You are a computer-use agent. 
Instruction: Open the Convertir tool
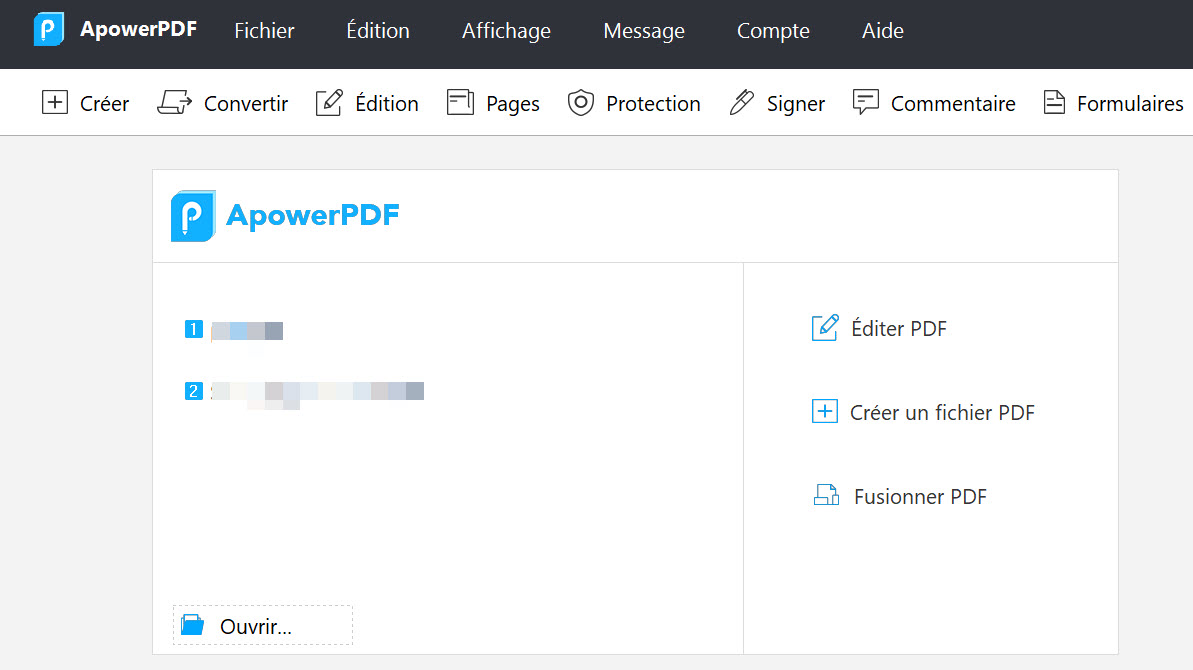[x=222, y=102]
